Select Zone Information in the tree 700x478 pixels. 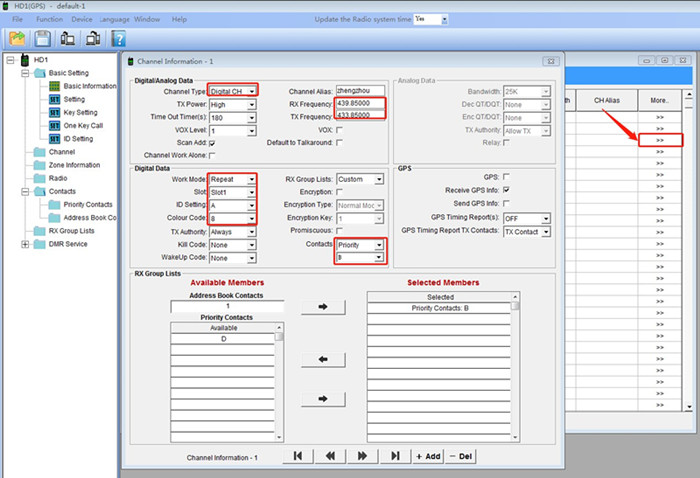coord(75,165)
